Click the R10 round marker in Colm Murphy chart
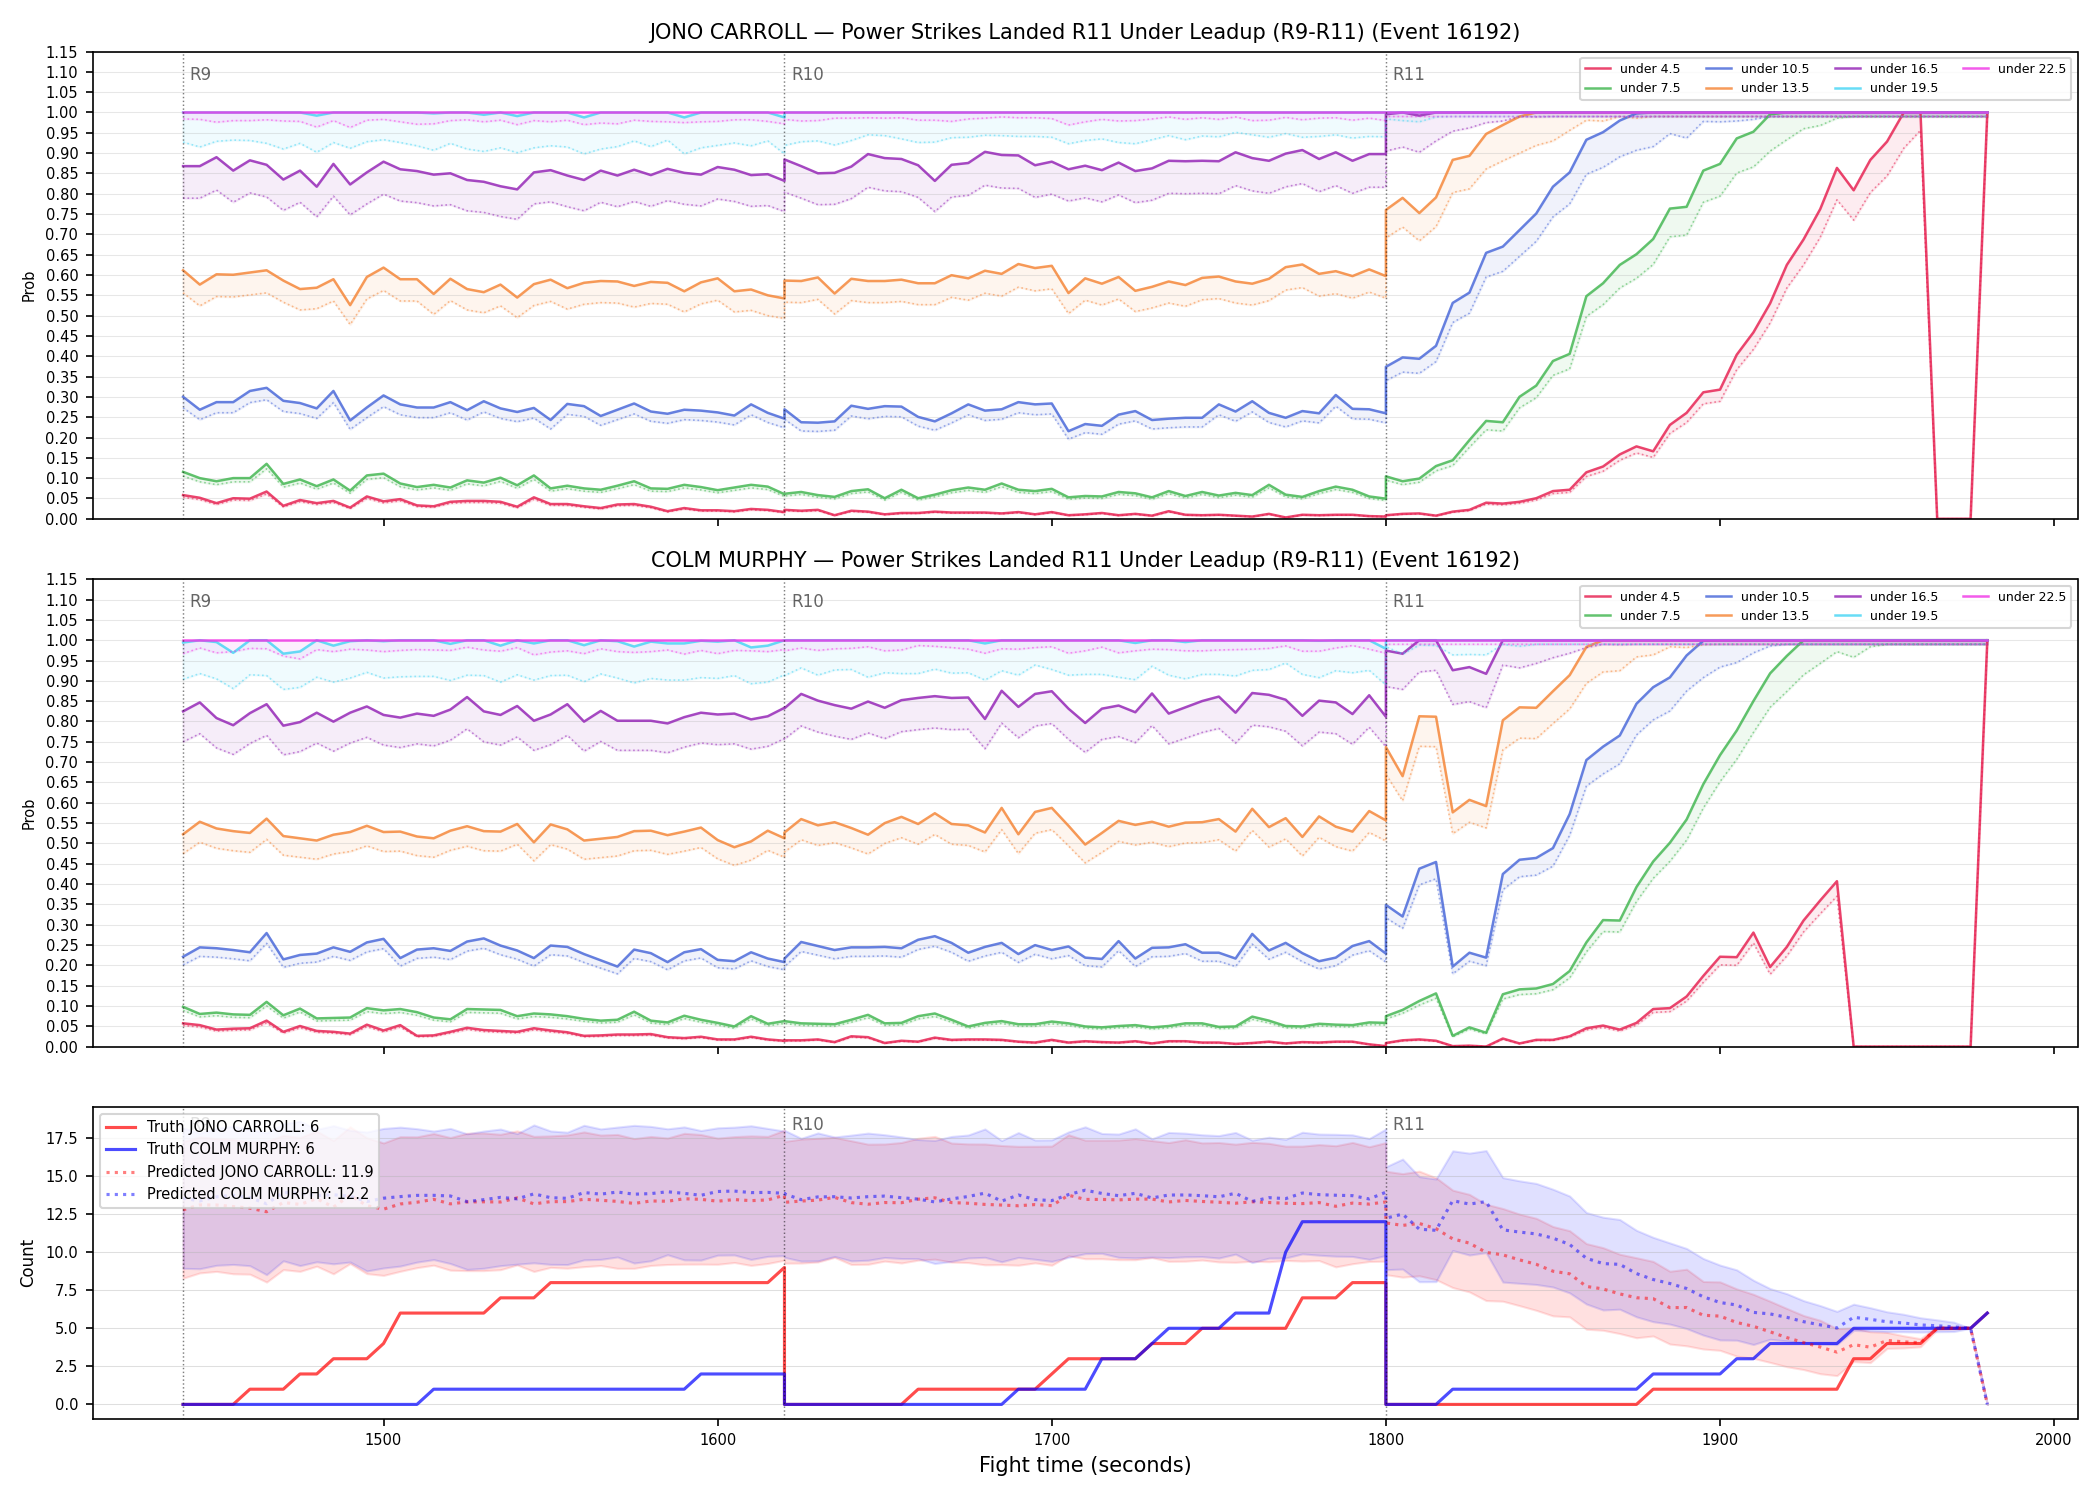This screenshot has width=2100, height=1500. click(x=807, y=601)
